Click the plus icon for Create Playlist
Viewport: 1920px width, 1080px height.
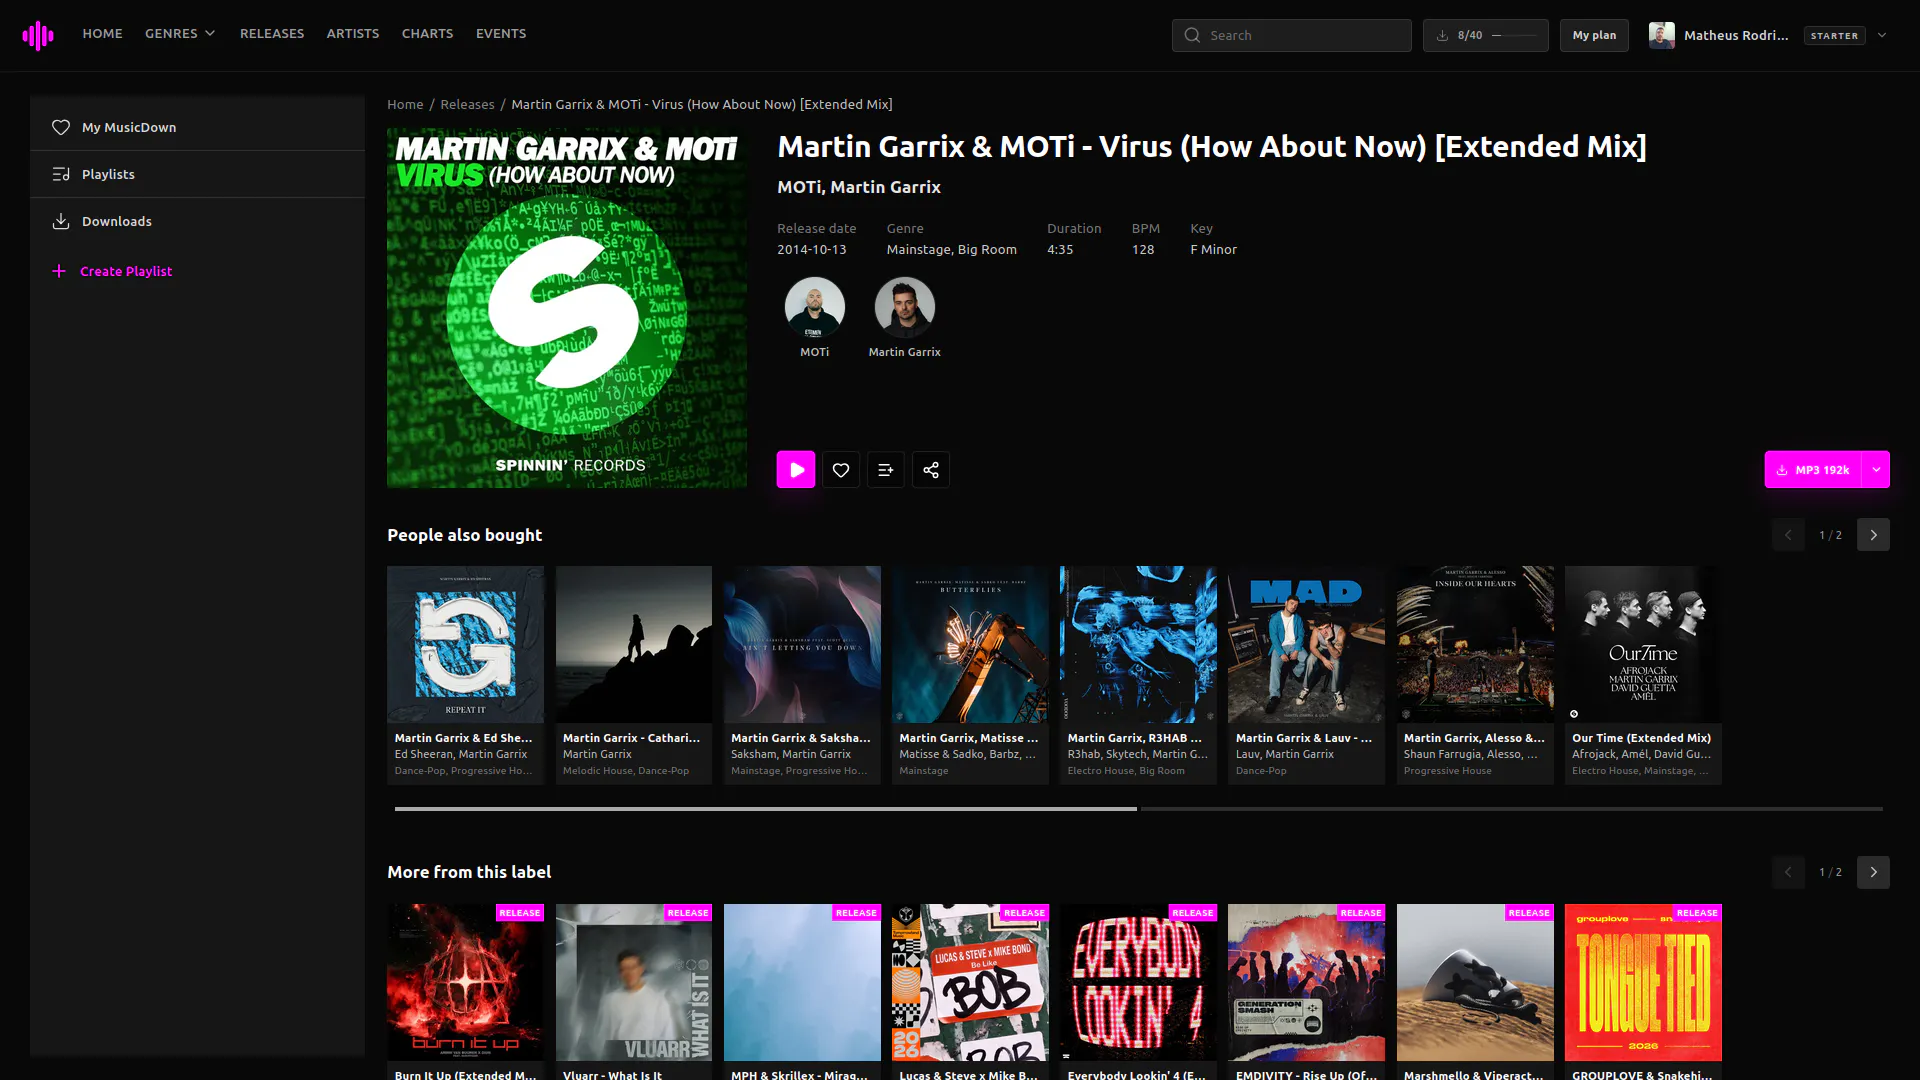pos(59,271)
